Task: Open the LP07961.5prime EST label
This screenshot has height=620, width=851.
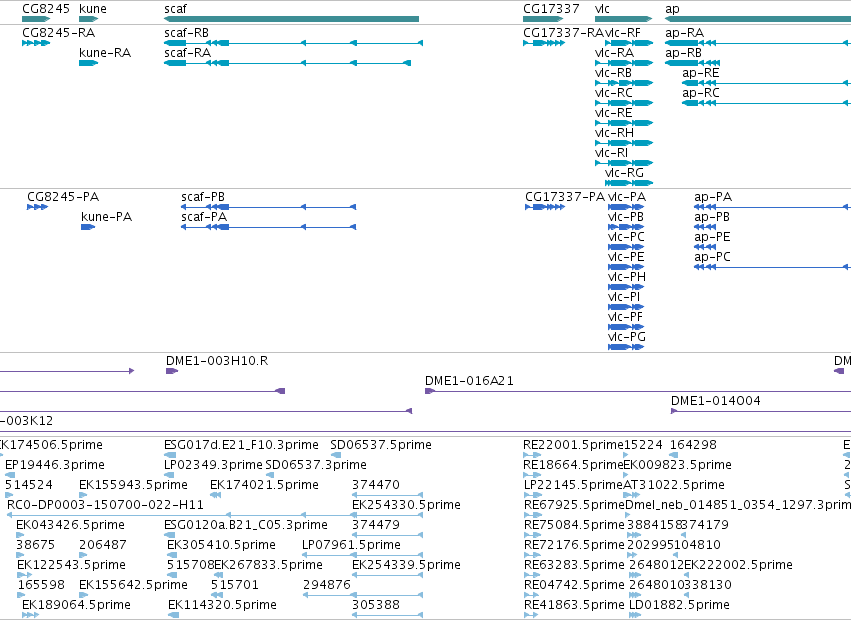Action: pos(351,545)
